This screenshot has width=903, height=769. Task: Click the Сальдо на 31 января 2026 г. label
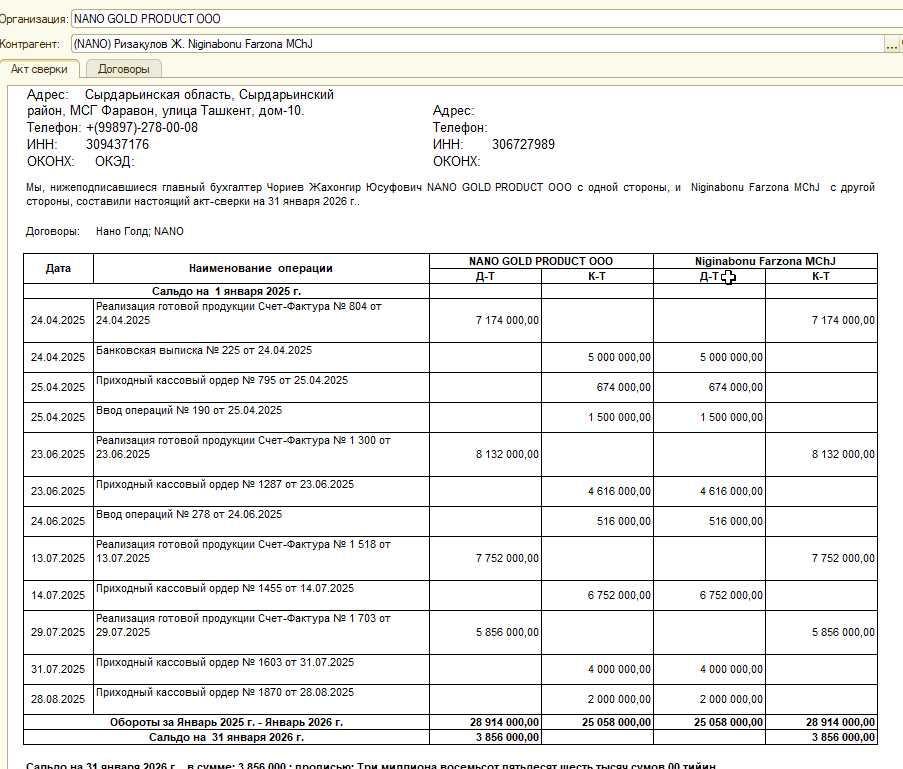[x=226, y=737]
